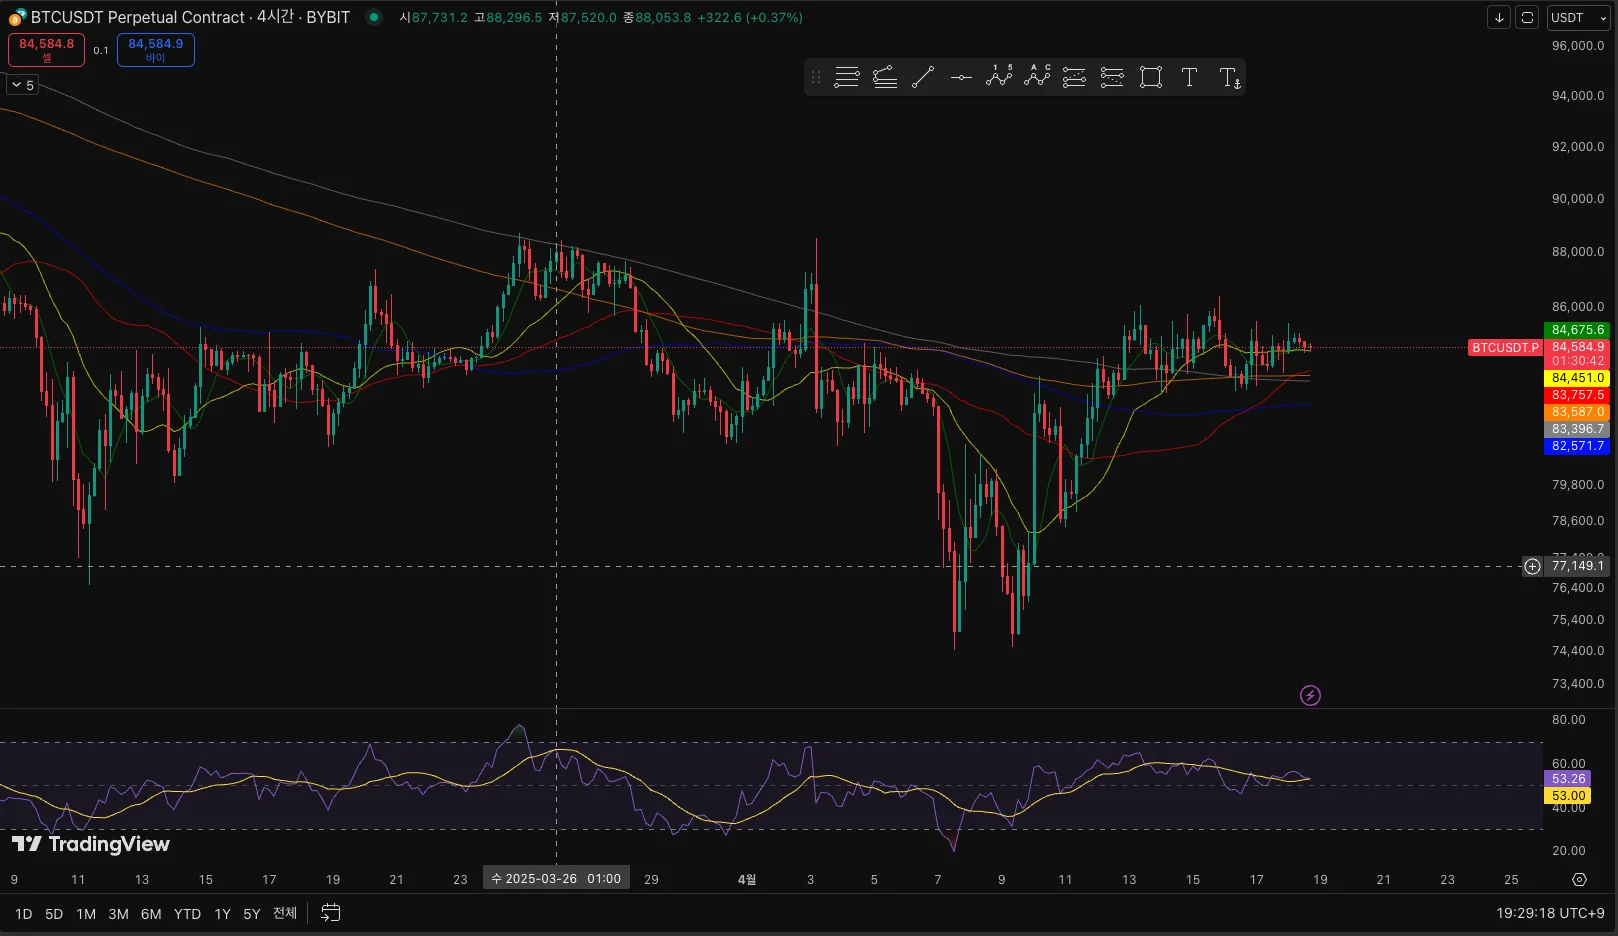This screenshot has width=1618, height=936.
Task: Open the BTCUSDT Perpetual Contract symbol title
Action: 138,17
